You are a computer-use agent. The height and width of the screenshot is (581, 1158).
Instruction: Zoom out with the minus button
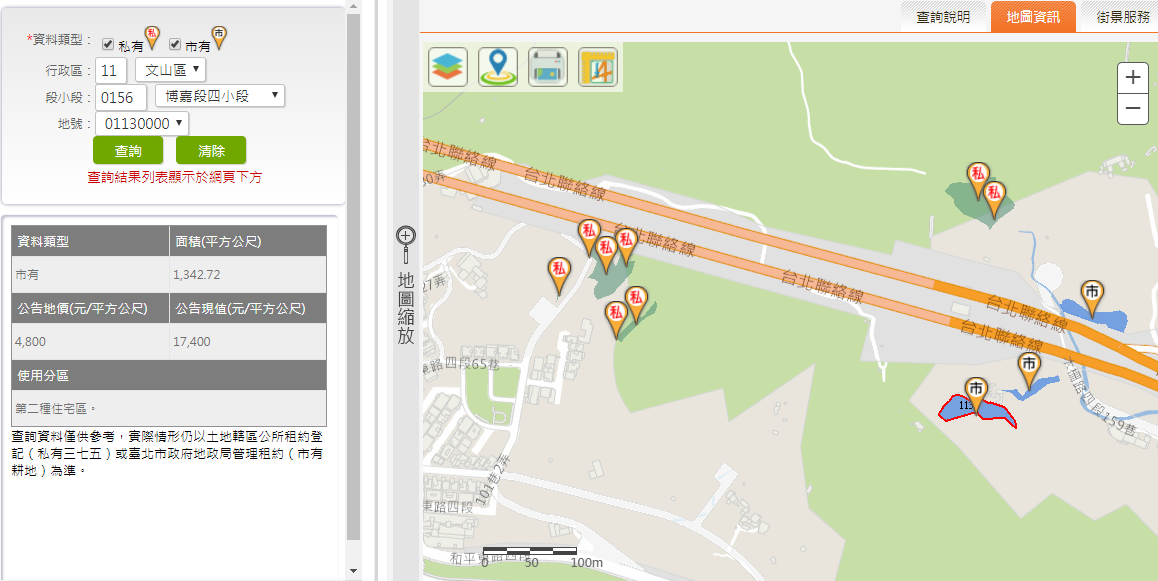1132,108
